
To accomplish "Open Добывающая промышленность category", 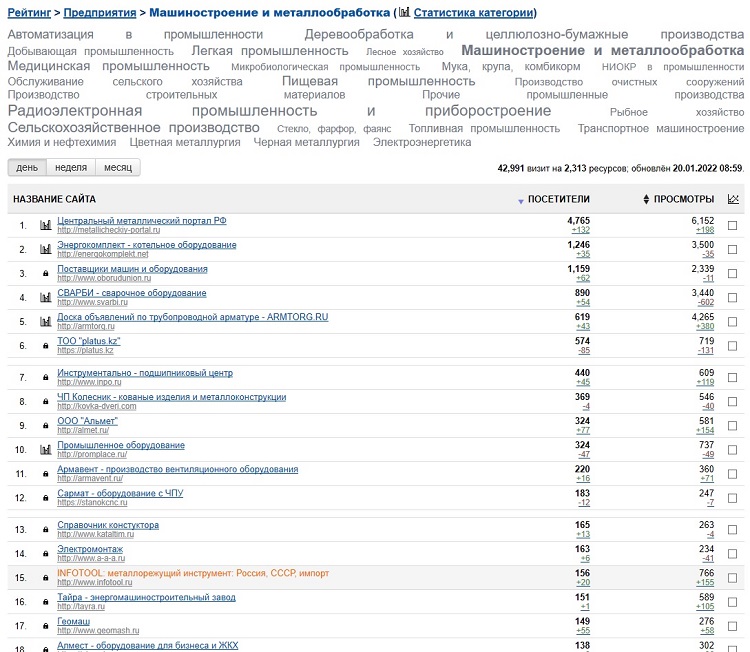I will [x=90, y=51].
